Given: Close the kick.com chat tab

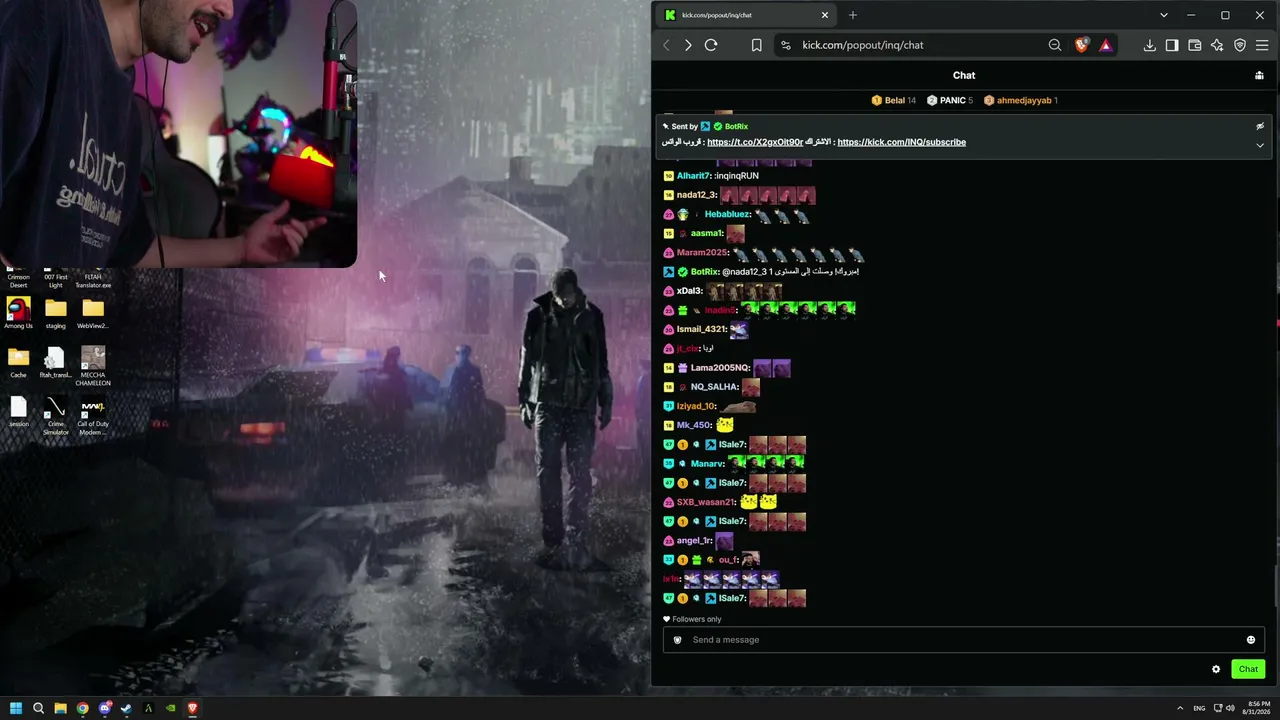Looking at the screenshot, I should point(825,15).
